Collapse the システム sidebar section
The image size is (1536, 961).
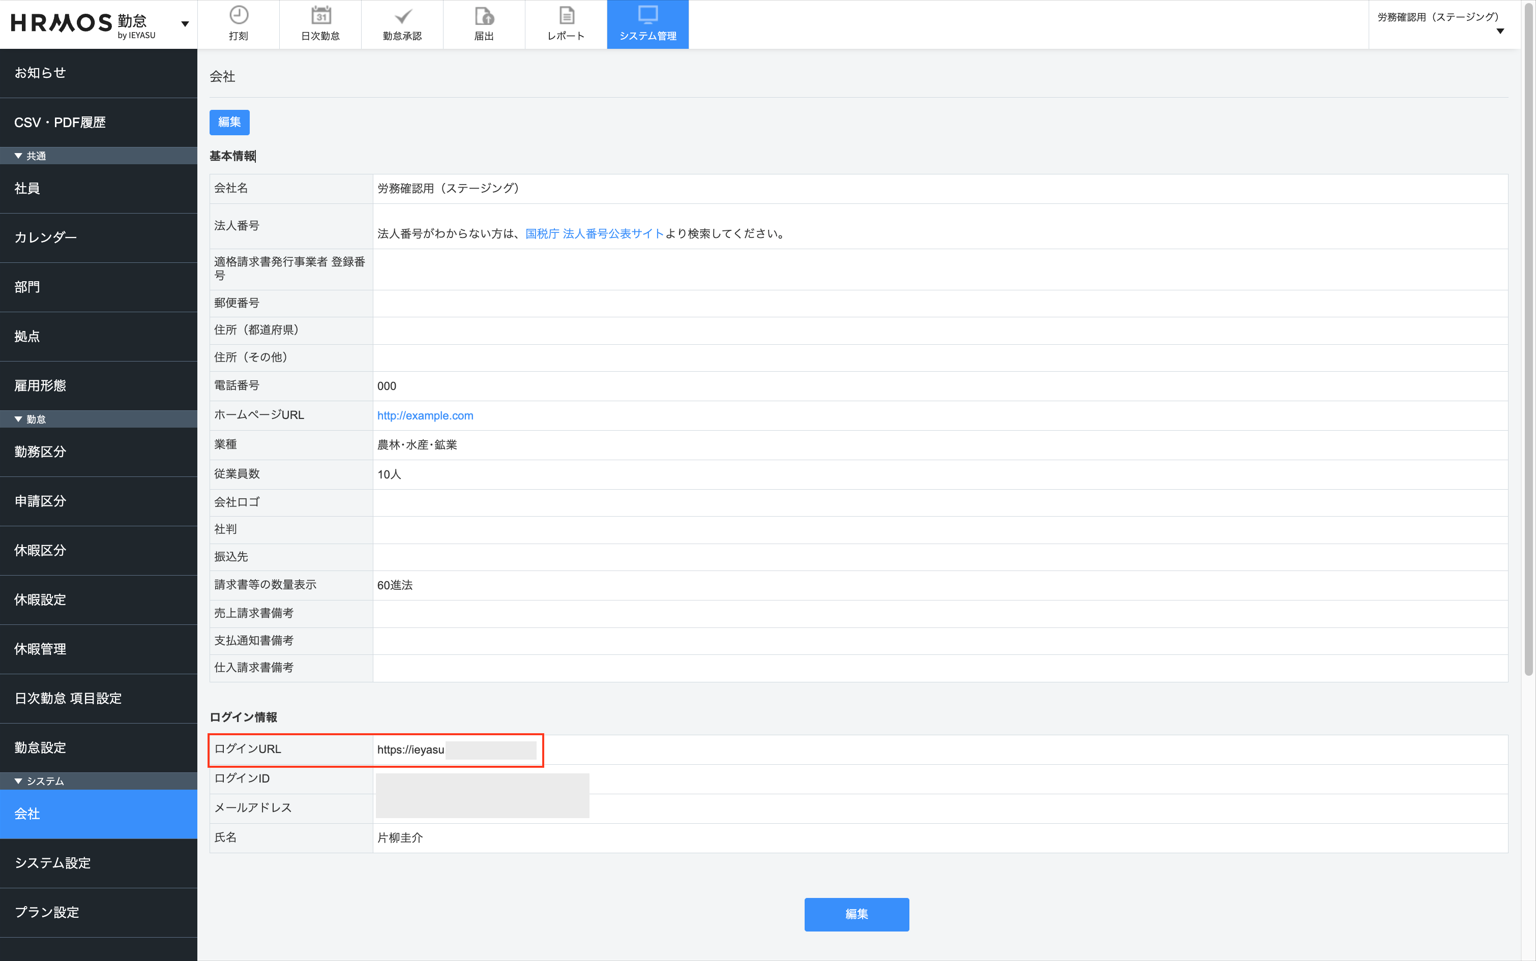(18, 781)
